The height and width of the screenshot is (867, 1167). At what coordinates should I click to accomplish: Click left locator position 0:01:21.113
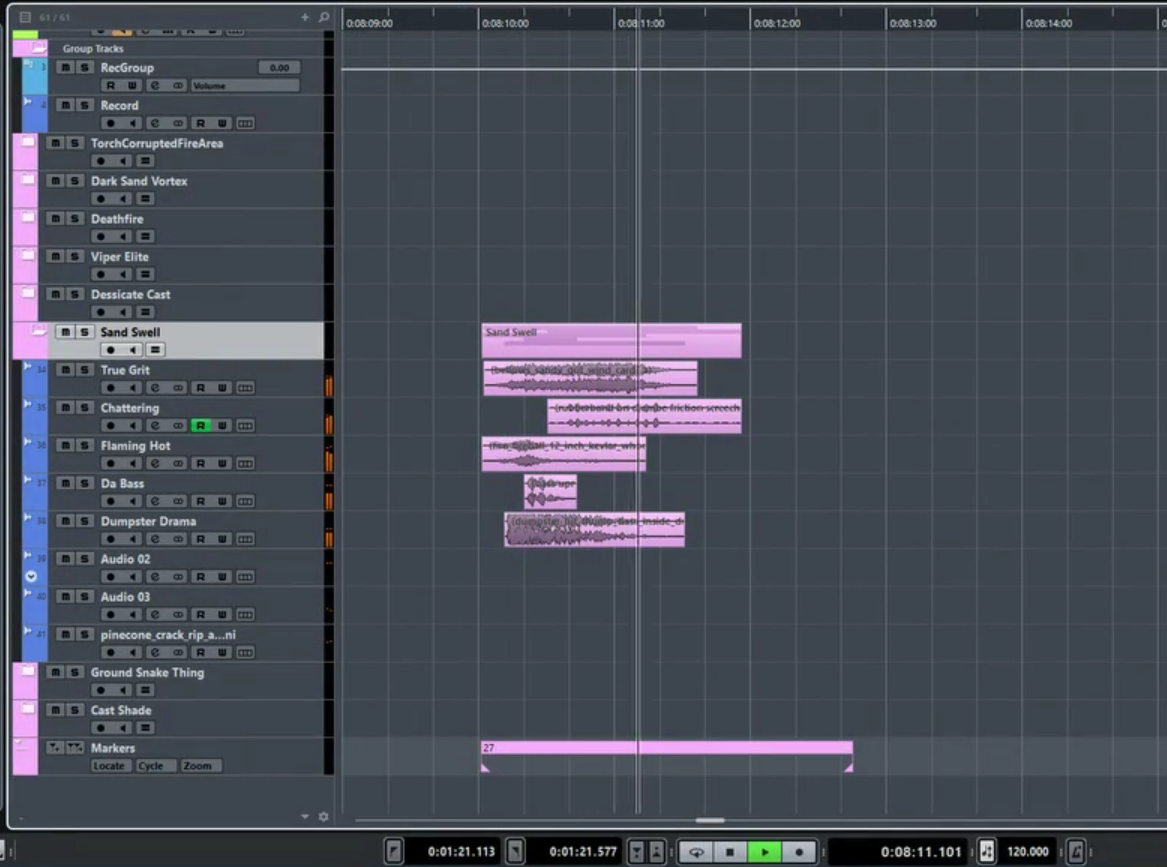461,852
